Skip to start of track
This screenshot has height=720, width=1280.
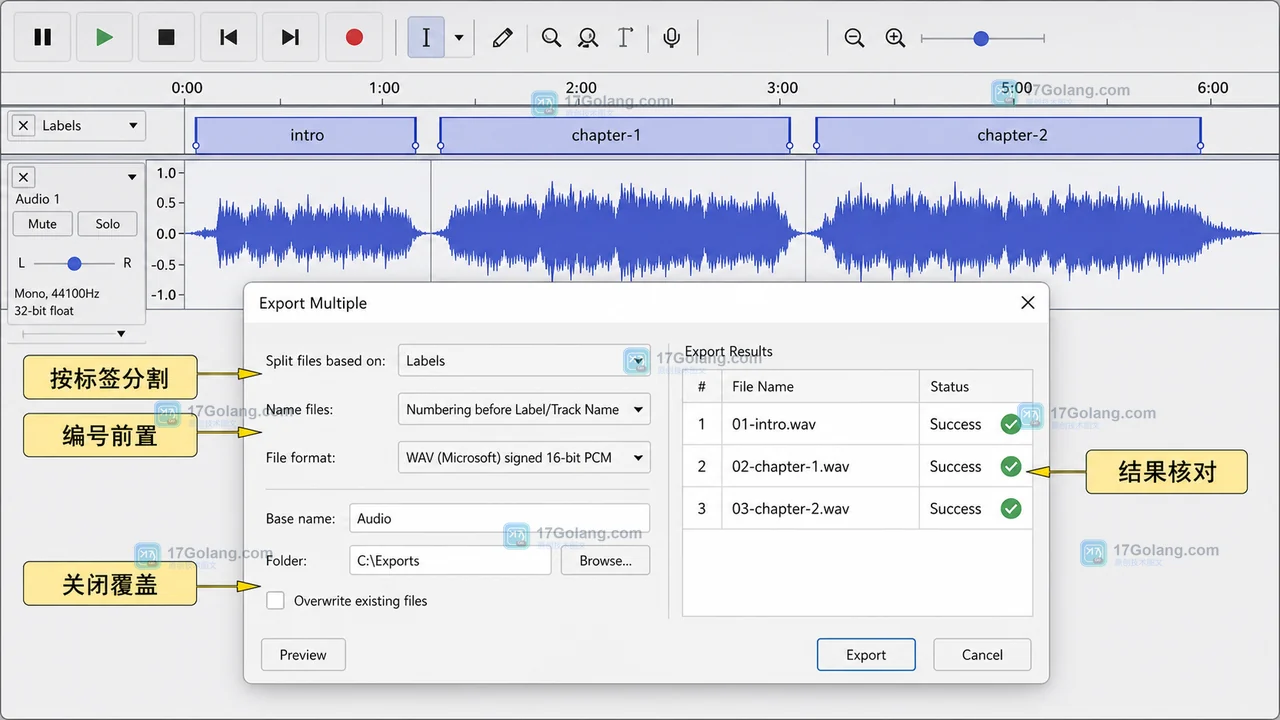coord(228,37)
